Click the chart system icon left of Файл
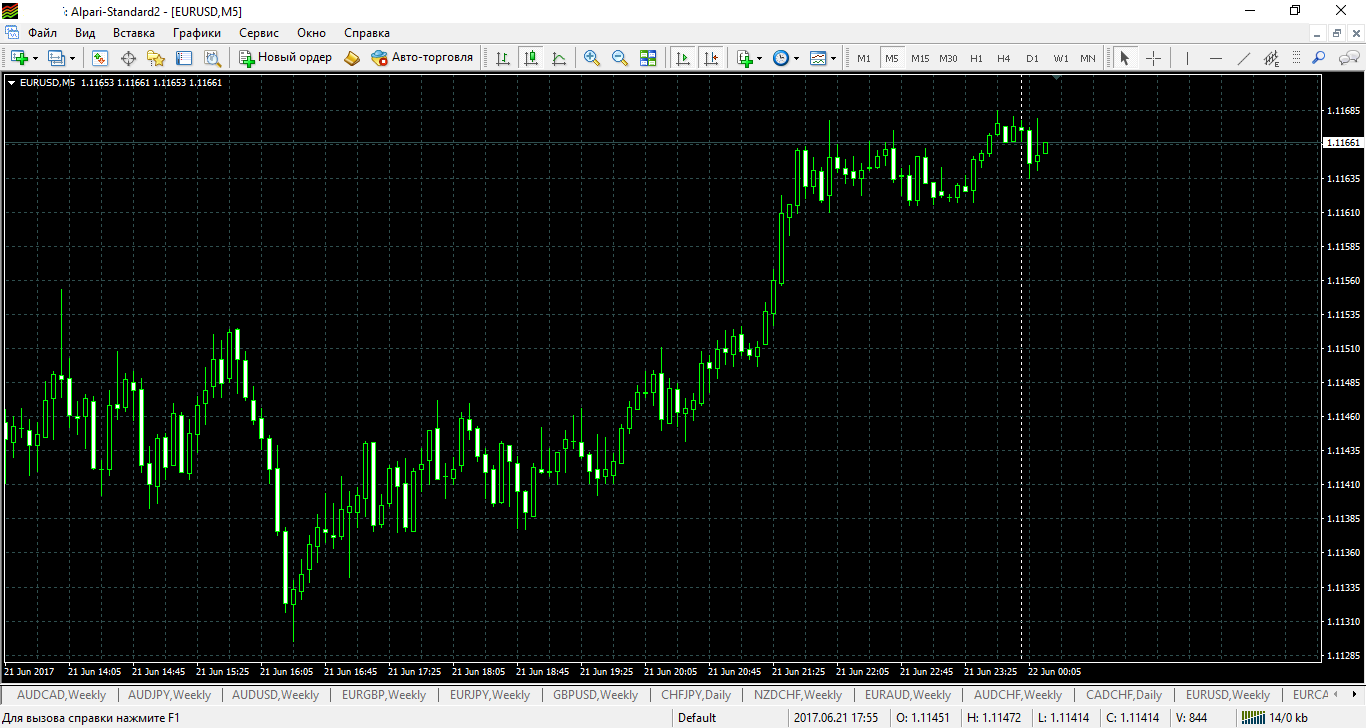 [x=13, y=33]
